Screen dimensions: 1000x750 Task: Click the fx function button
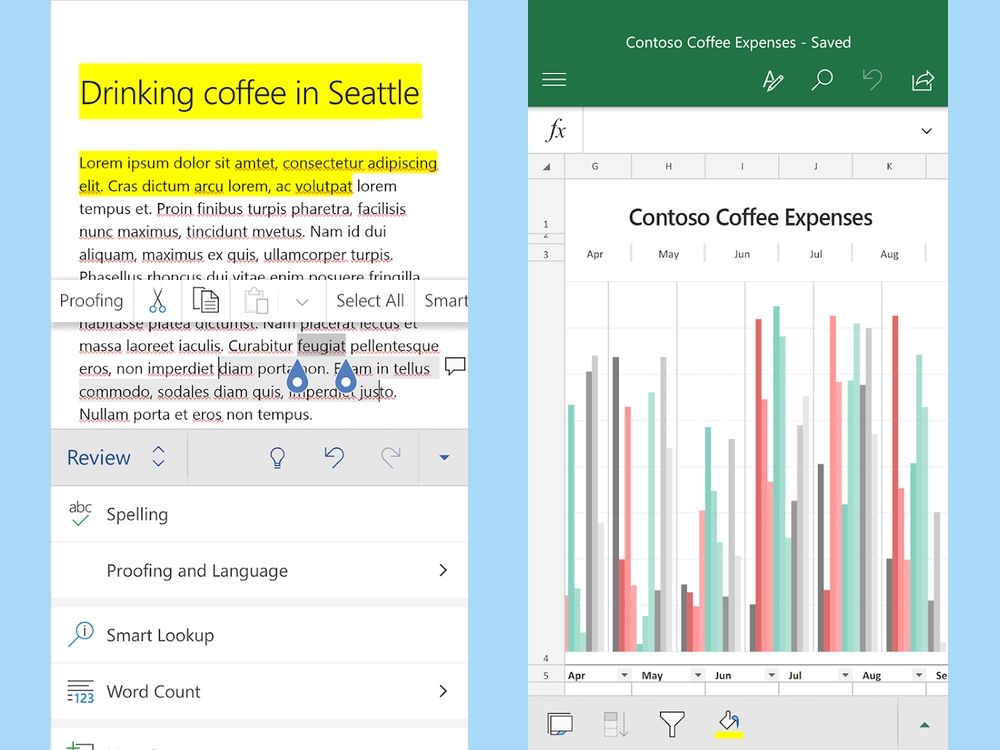click(555, 130)
